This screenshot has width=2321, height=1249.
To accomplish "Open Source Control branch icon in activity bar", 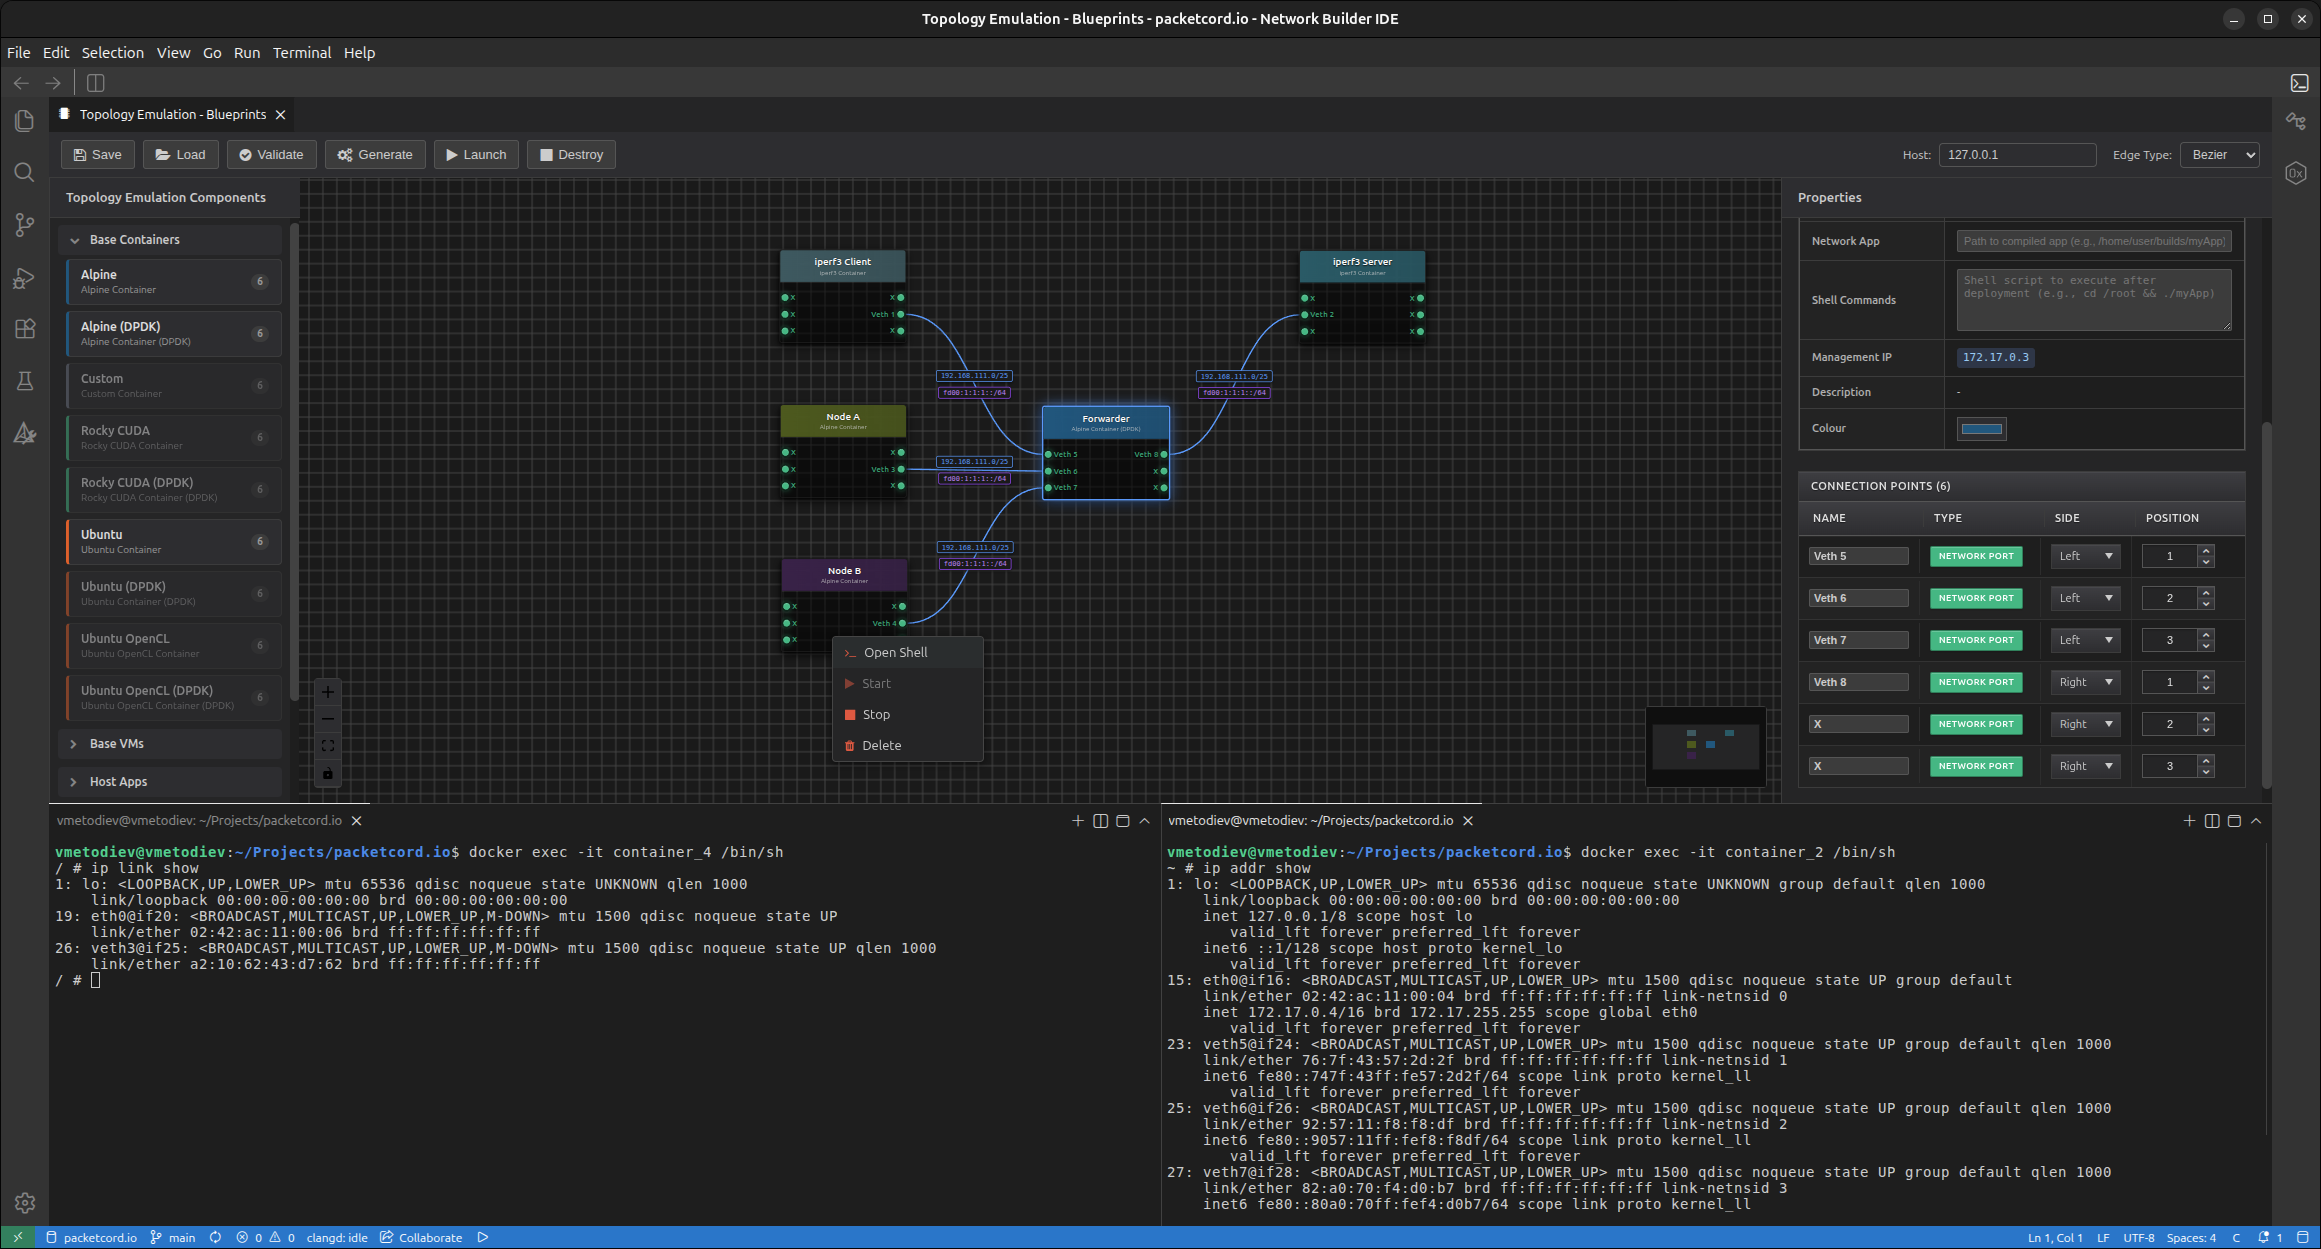I will tap(25, 225).
